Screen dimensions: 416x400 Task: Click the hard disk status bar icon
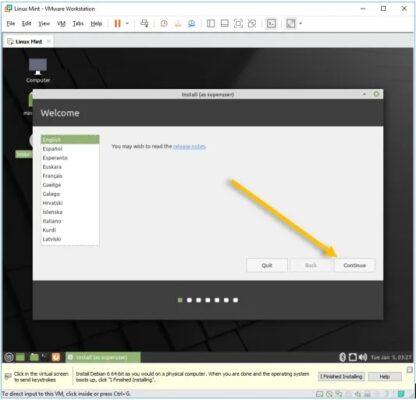(x=319, y=394)
